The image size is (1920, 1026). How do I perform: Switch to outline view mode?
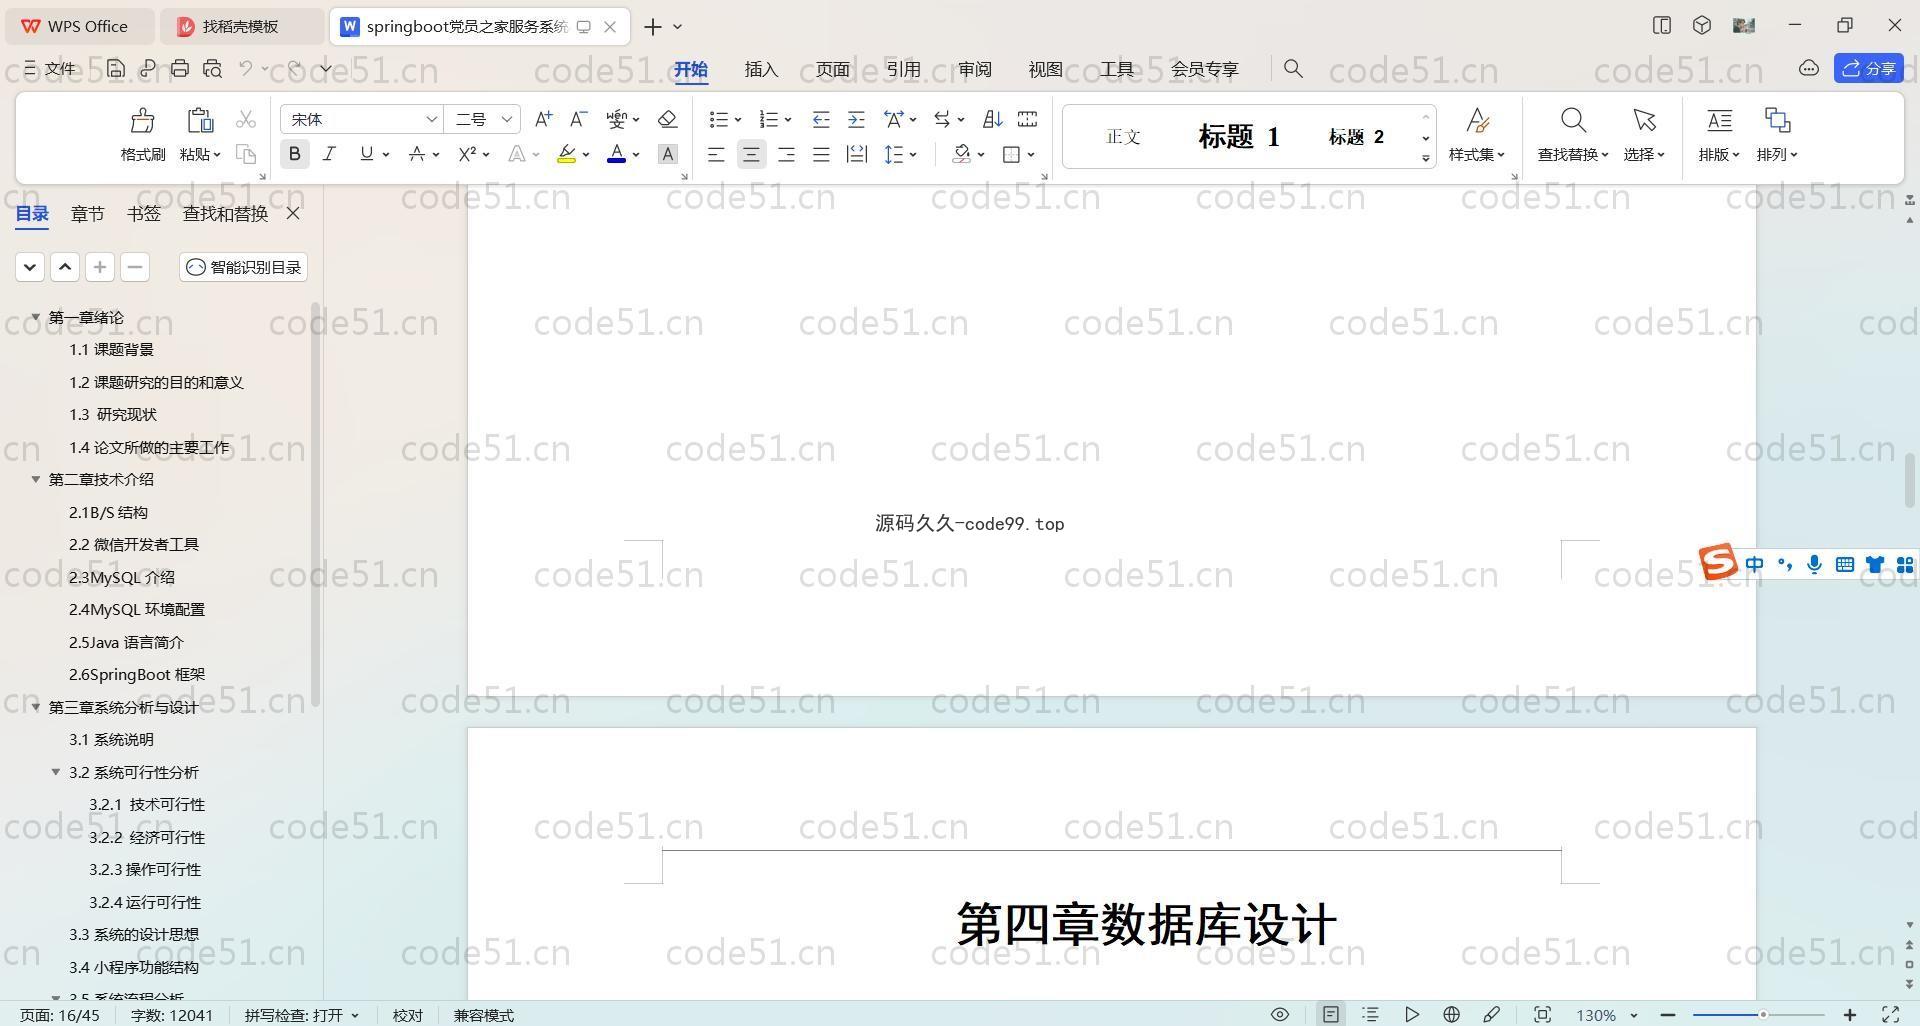[x=1371, y=1014]
